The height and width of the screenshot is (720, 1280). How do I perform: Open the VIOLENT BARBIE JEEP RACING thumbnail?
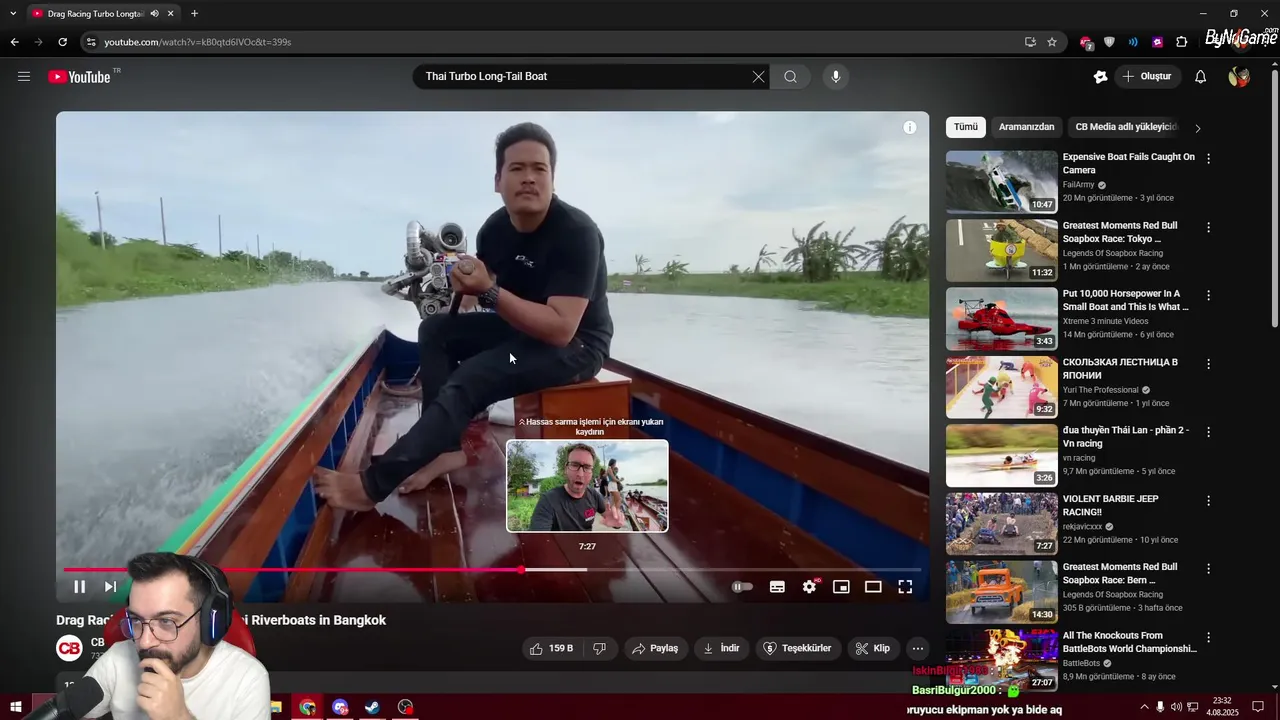[x=1001, y=523]
